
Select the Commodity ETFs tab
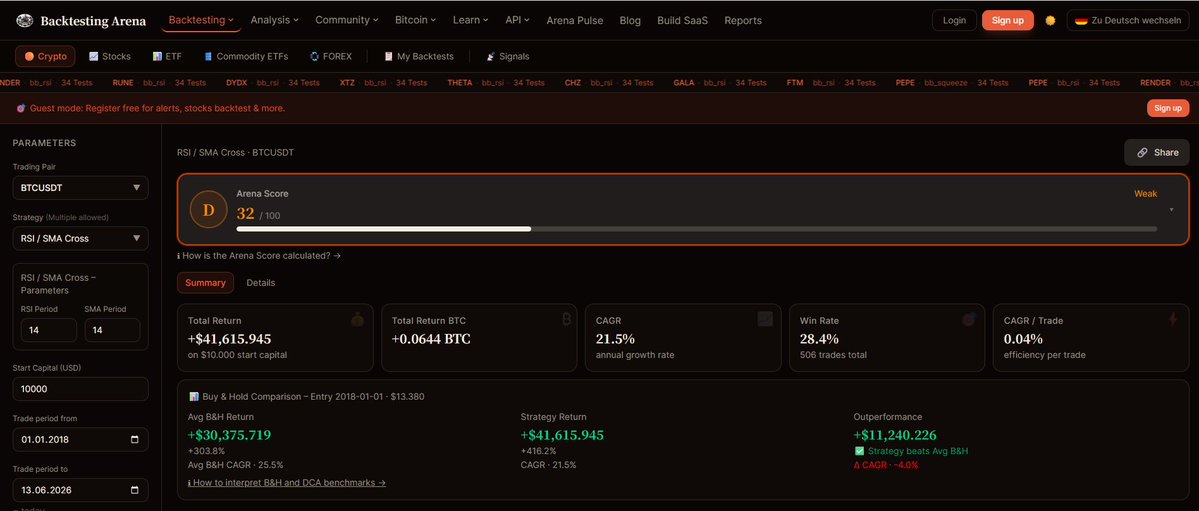tap(245, 57)
